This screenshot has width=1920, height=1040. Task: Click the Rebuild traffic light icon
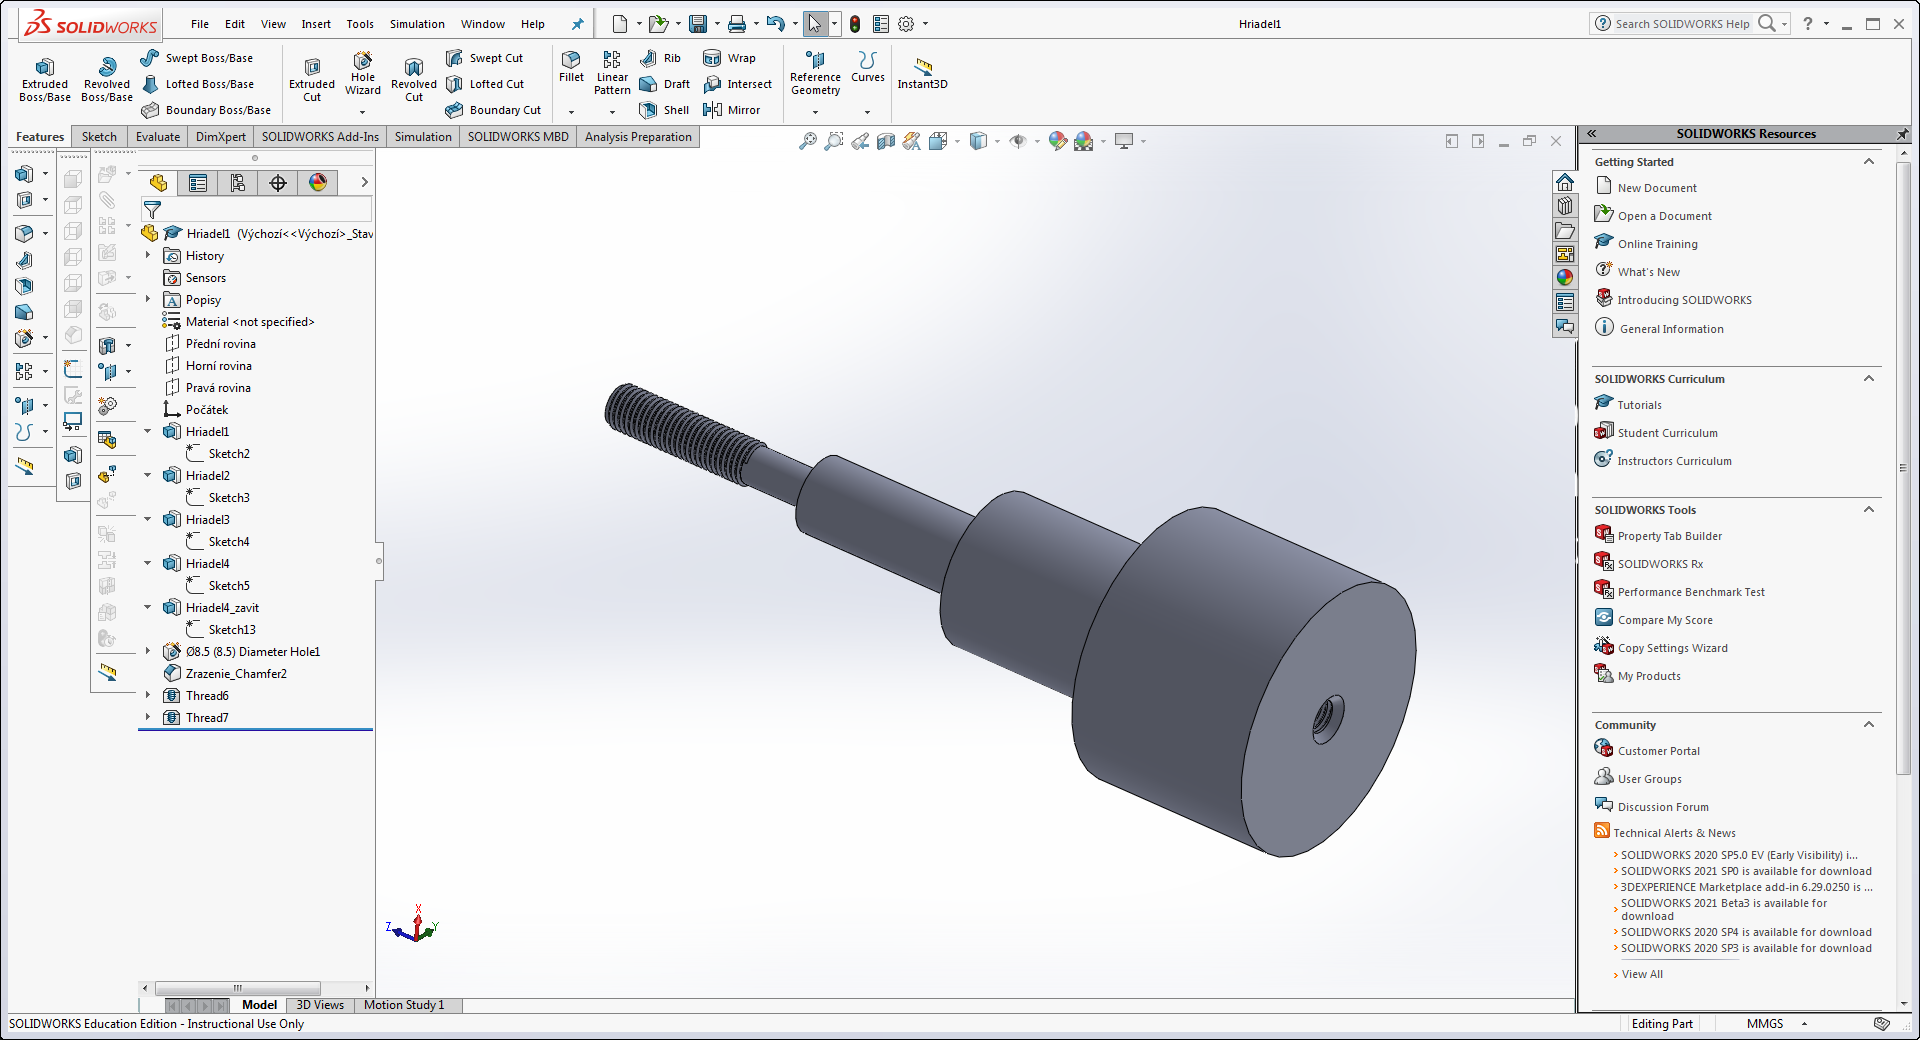coord(855,24)
